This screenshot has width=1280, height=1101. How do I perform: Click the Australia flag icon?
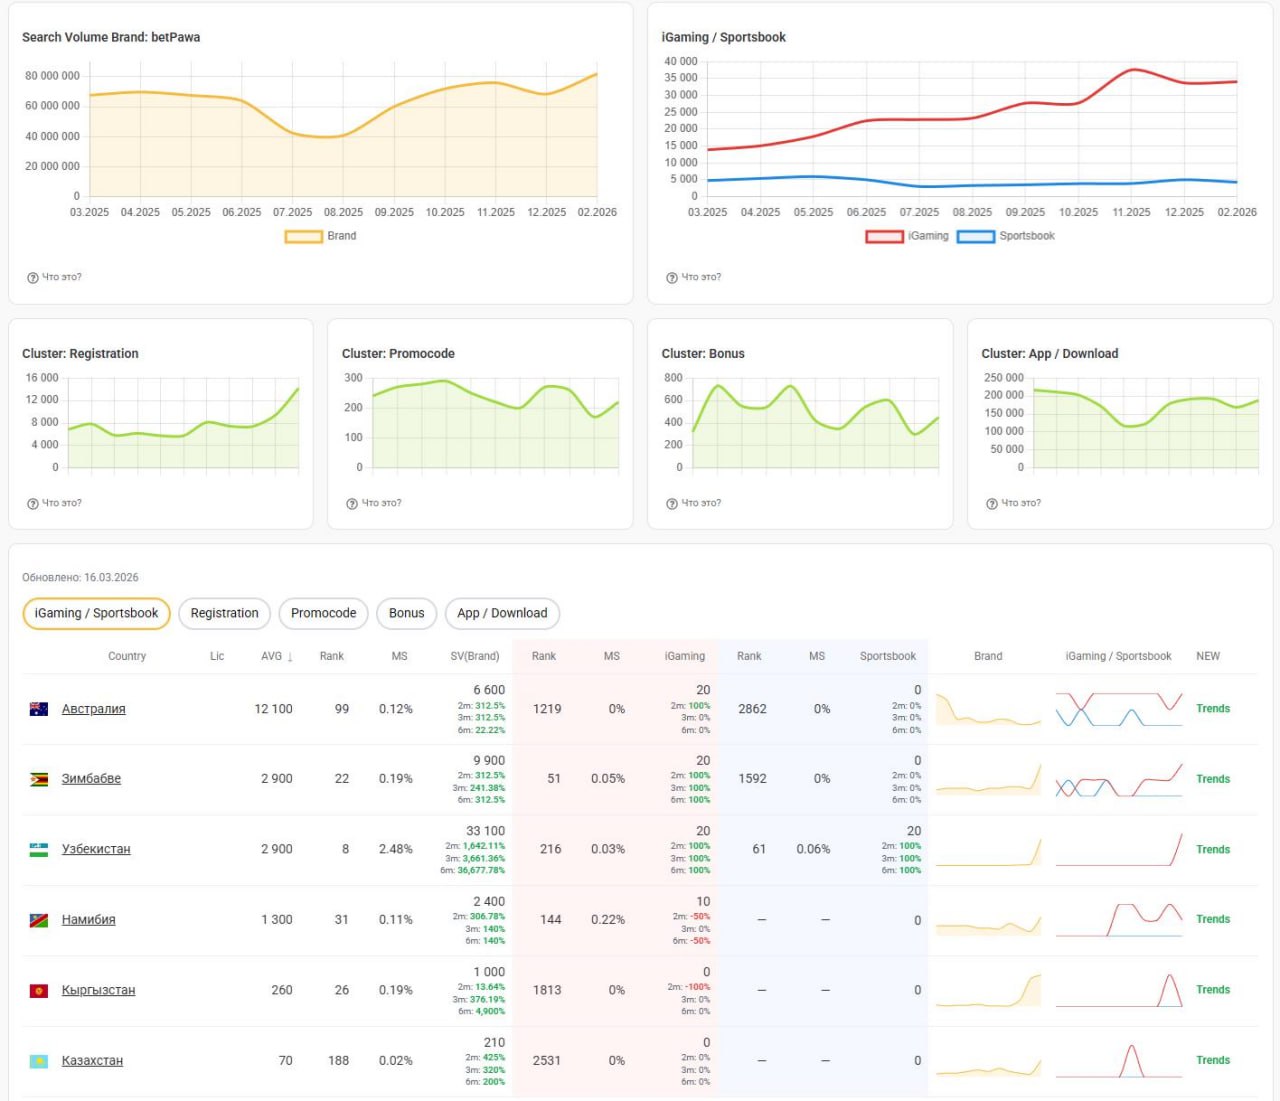coord(39,709)
